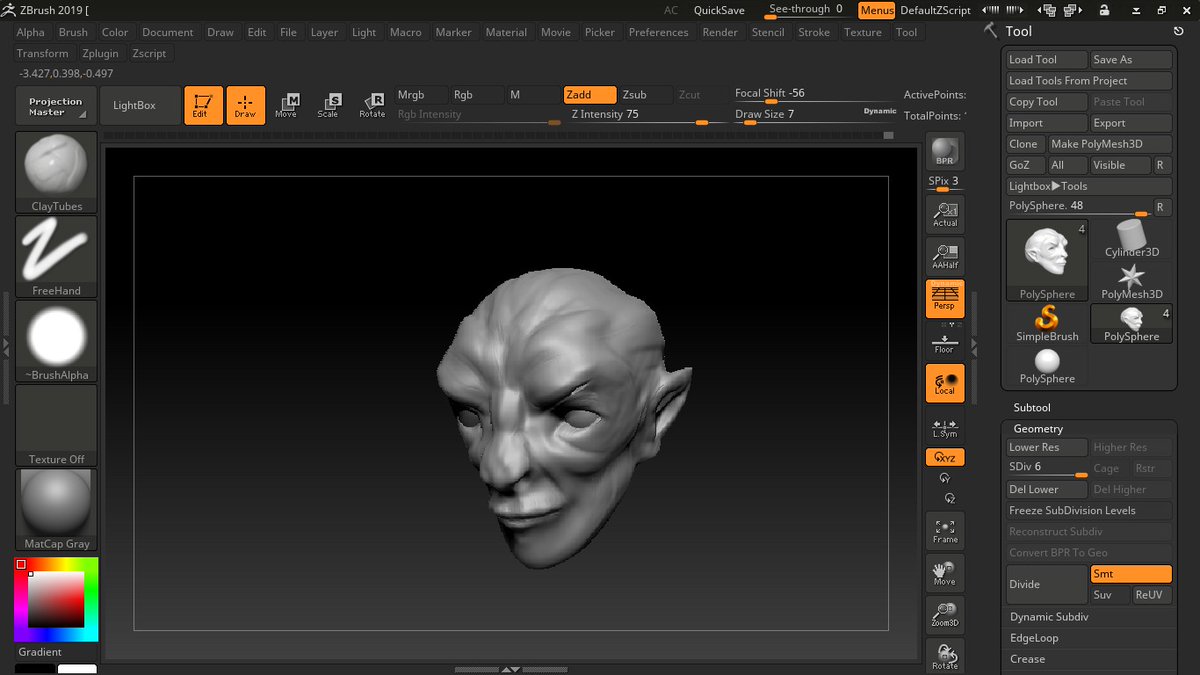
Task: Open the Preferences menu
Action: coord(658,32)
